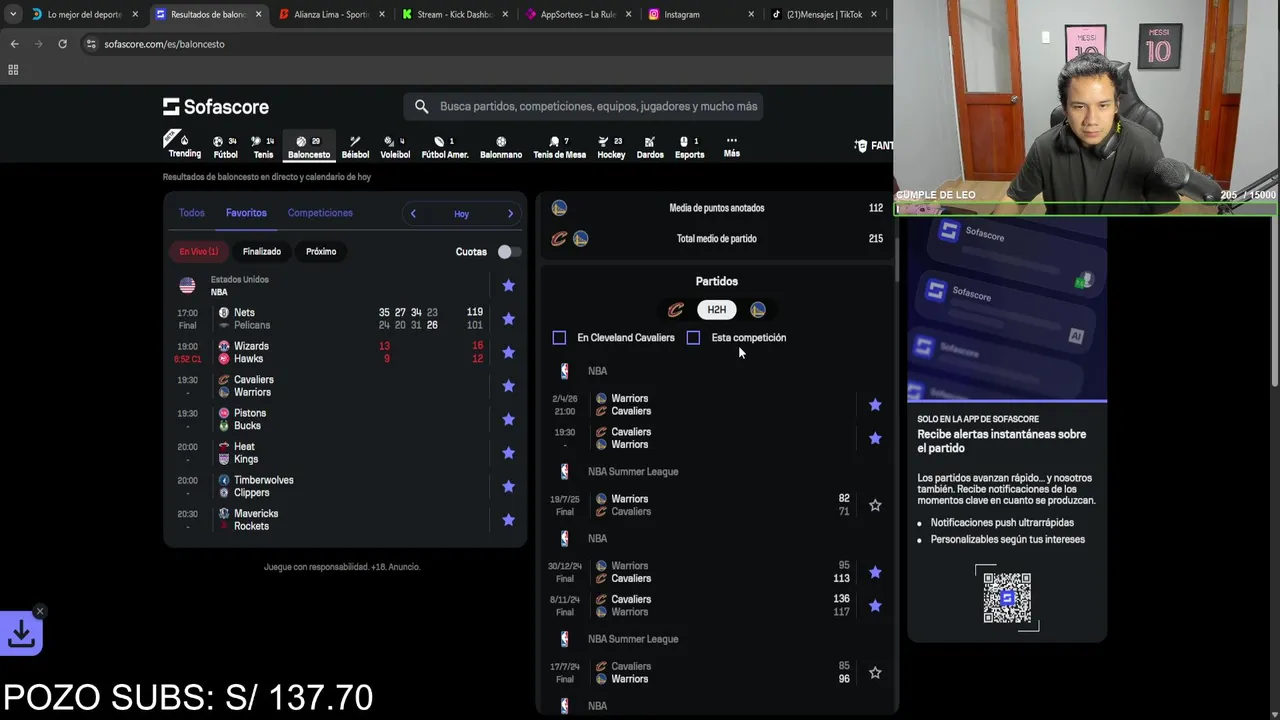1280x720 pixels.
Task: Go to previous day arrow
Action: pyautogui.click(x=413, y=213)
